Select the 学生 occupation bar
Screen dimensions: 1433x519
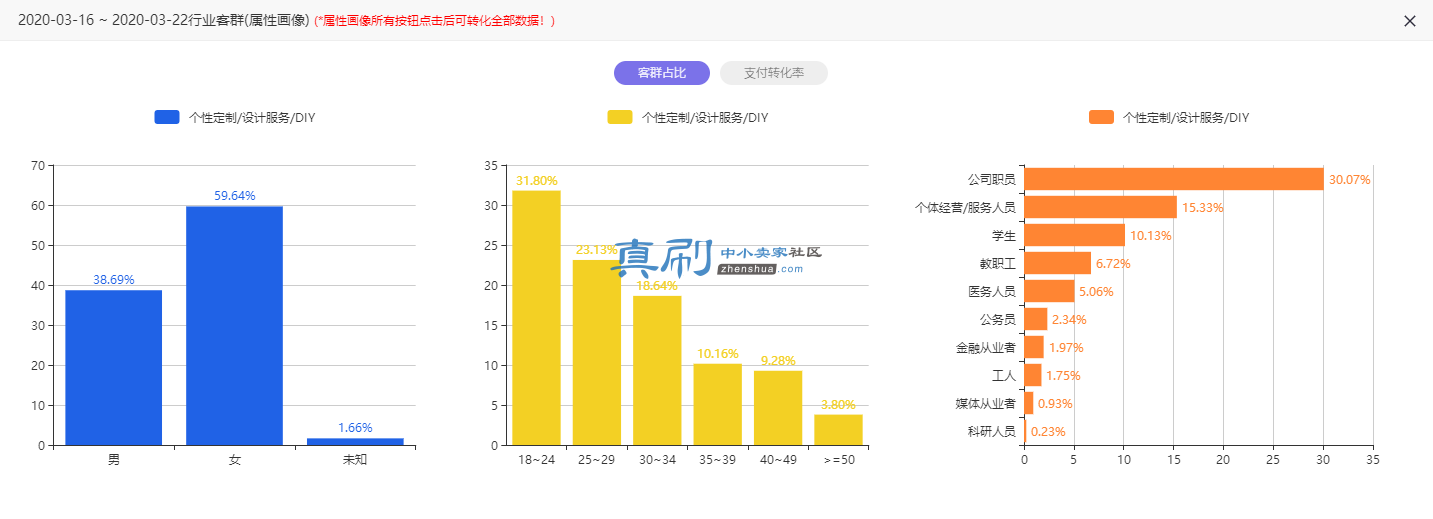click(x=1074, y=235)
